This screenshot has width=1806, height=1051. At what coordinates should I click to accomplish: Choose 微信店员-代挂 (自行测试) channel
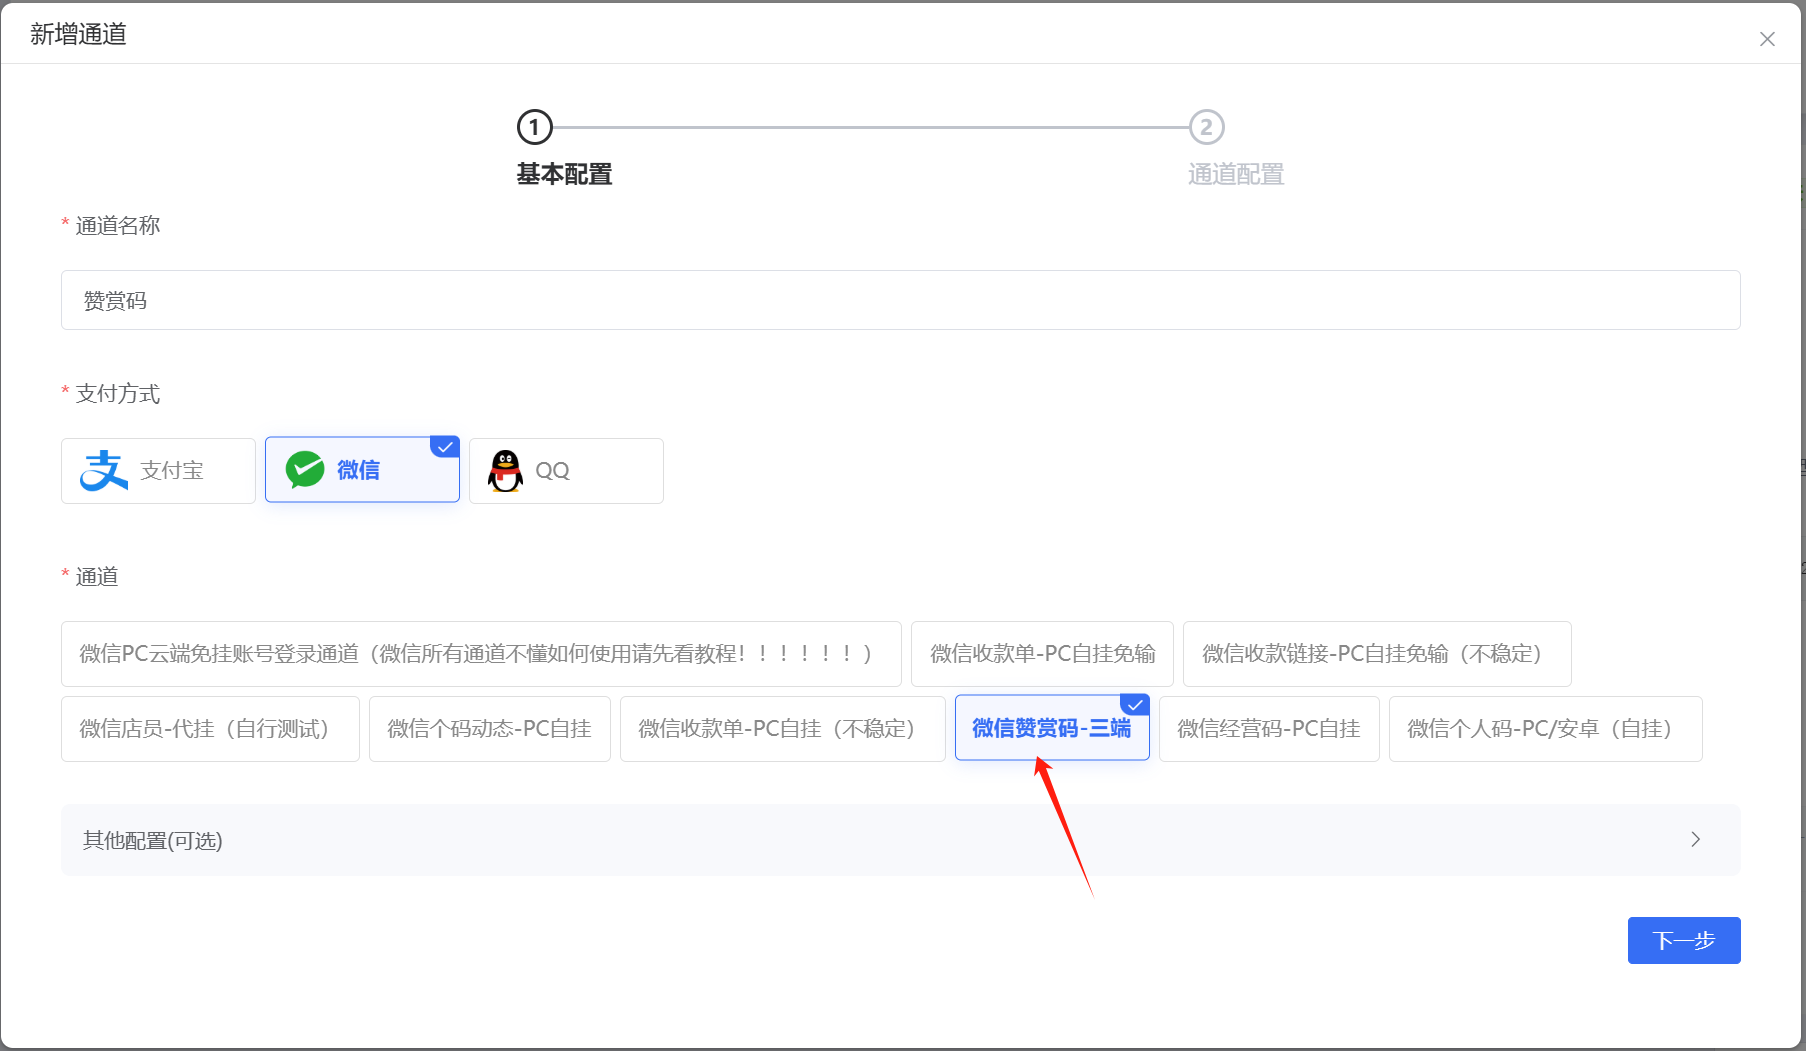(x=210, y=729)
